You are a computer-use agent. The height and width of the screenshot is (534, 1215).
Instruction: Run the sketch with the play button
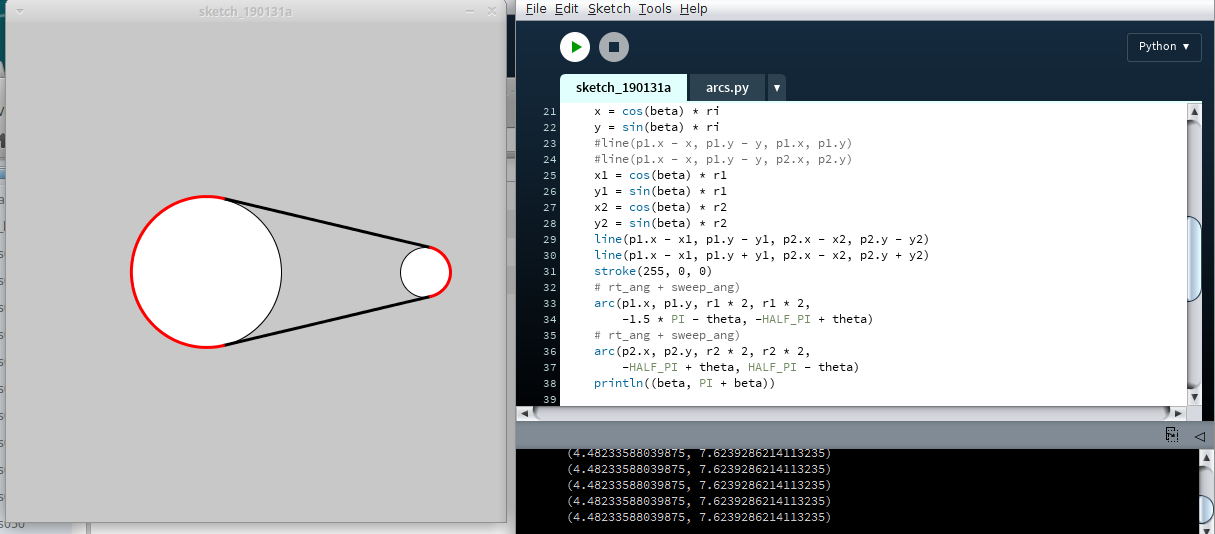point(574,47)
